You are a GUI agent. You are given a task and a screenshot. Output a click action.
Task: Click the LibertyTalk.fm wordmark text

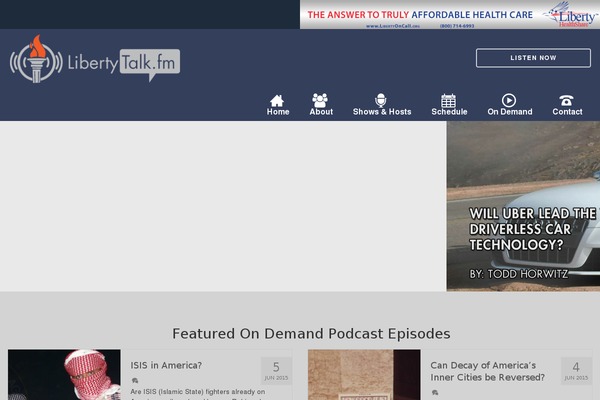point(123,63)
